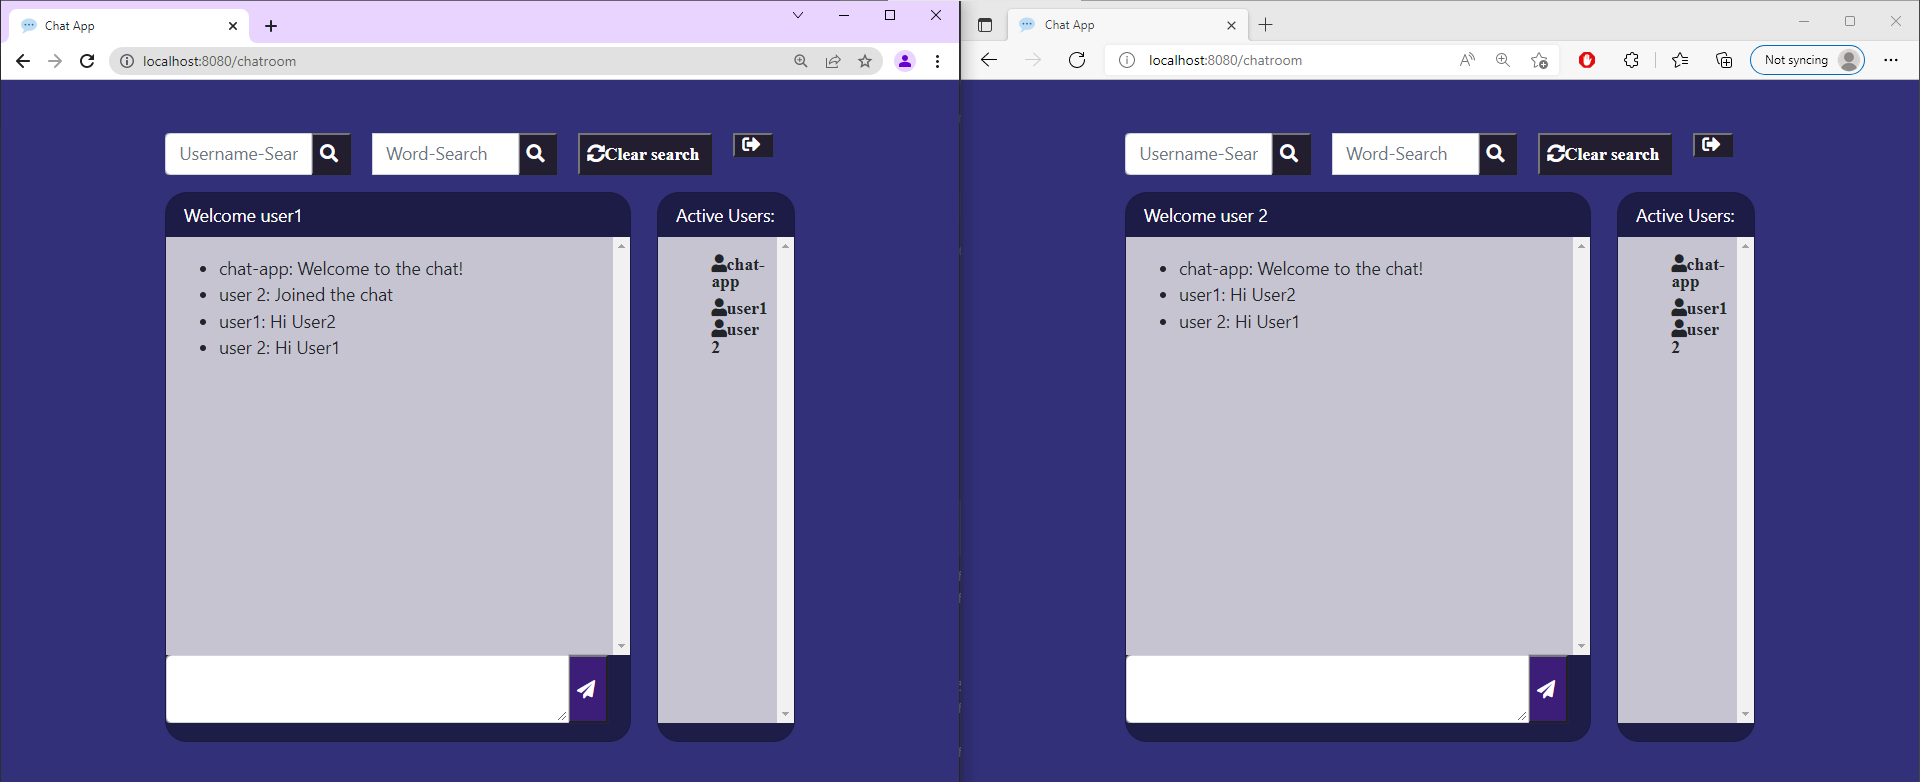Click site info icon in Edge address bar
This screenshot has width=1920, height=782.
tap(1127, 60)
